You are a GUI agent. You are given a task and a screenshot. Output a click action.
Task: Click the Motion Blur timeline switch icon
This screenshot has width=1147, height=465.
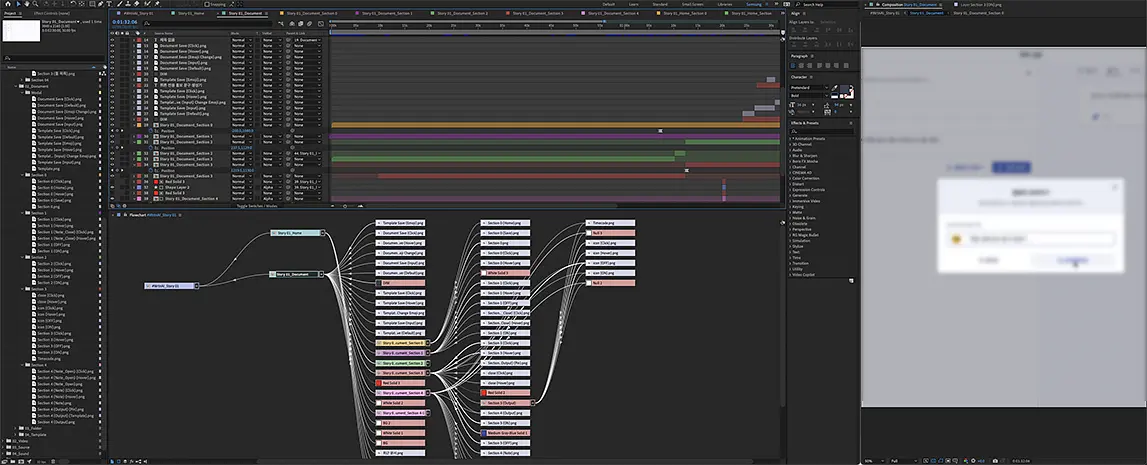pyautogui.click(x=309, y=23)
